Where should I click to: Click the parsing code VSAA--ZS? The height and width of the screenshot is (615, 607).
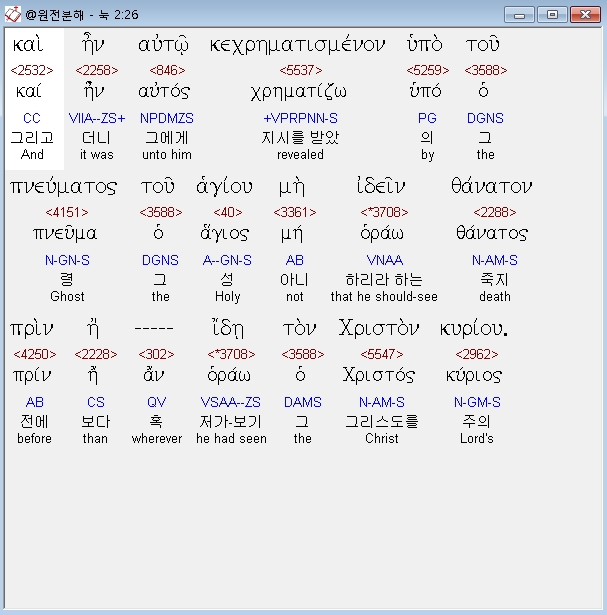(x=231, y=402)
